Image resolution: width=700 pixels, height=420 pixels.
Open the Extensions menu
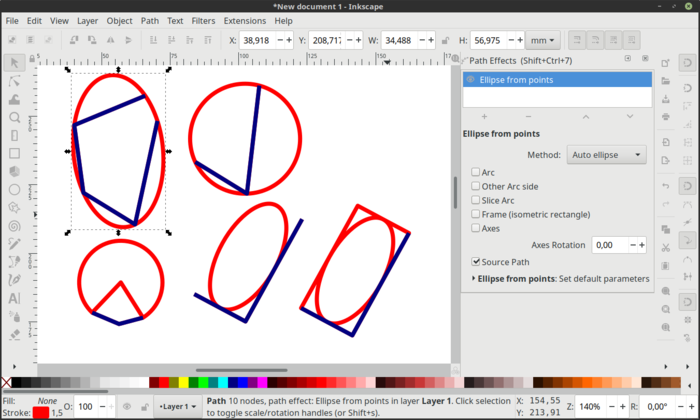coord(244,20)
